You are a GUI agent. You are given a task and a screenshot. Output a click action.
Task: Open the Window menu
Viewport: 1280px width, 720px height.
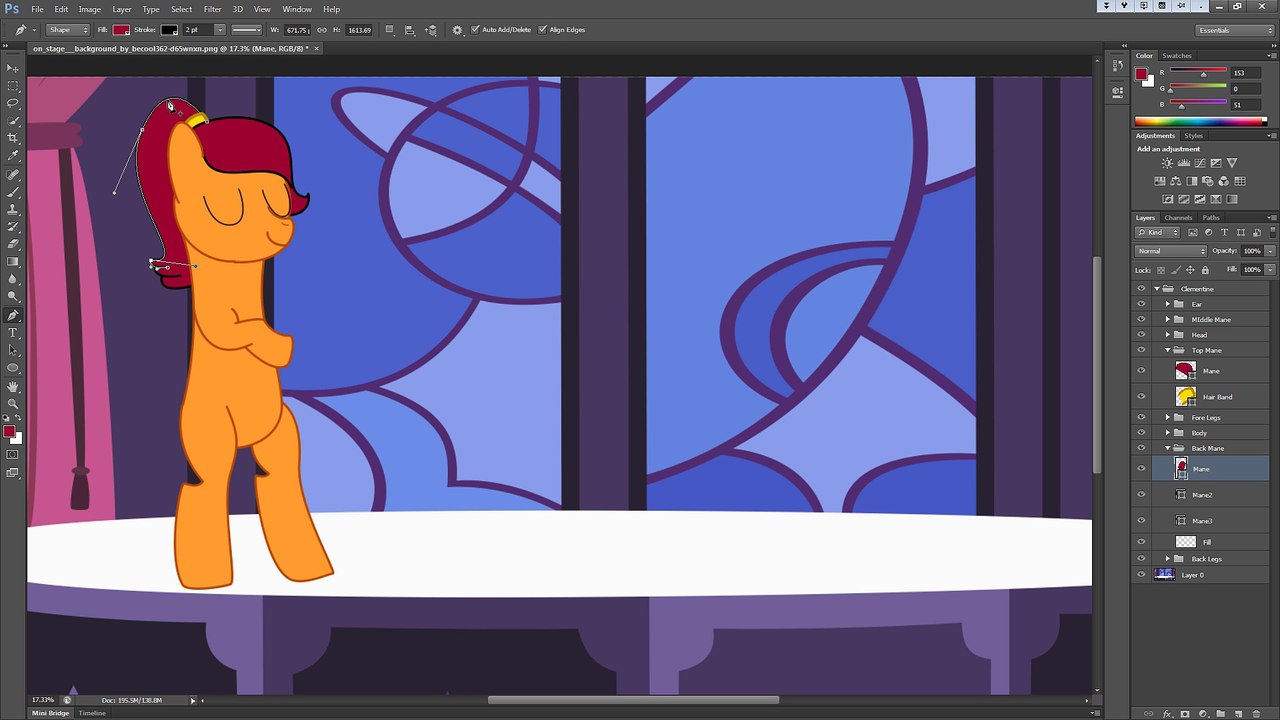(297, 9)
